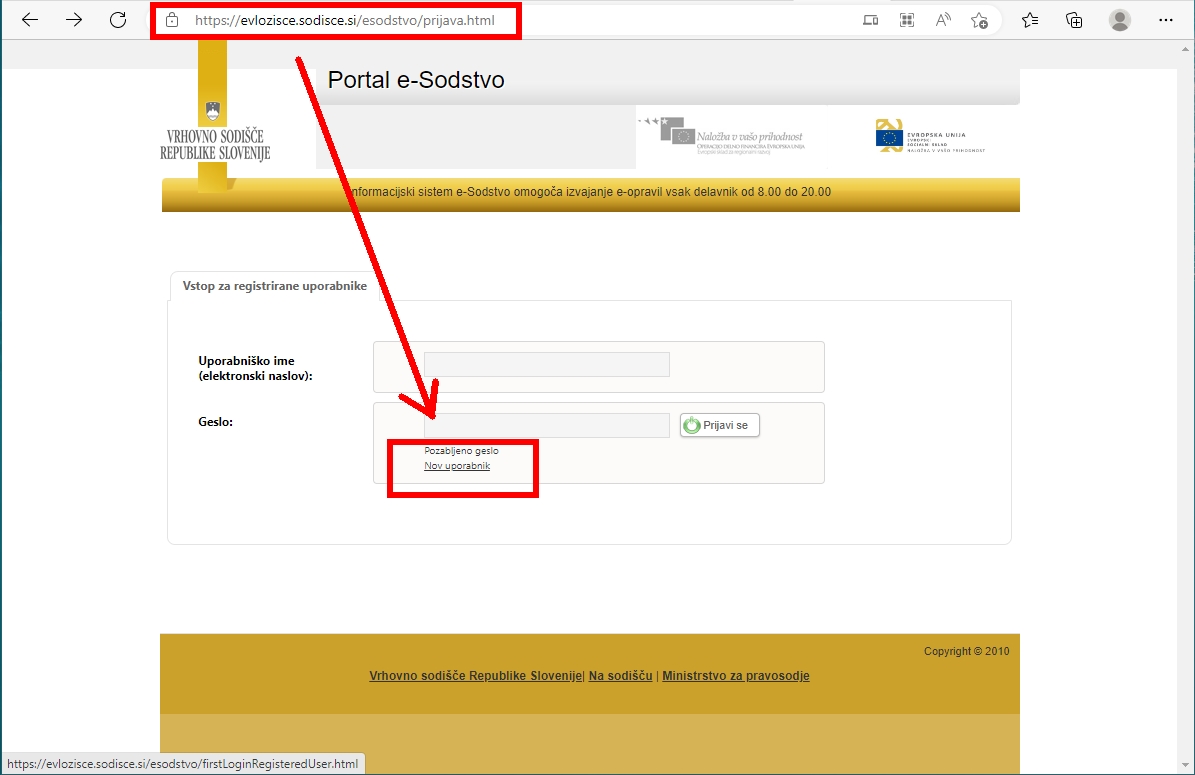Click the Geslo password input field
This screenshot has height=775, width=1195.
pos(547,425)
